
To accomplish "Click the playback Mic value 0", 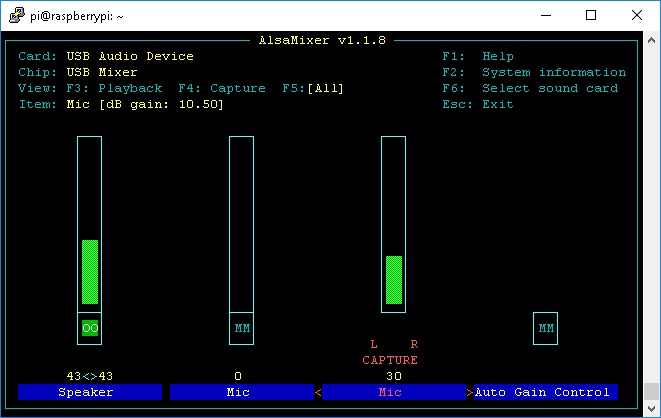I will pos(238,376).
